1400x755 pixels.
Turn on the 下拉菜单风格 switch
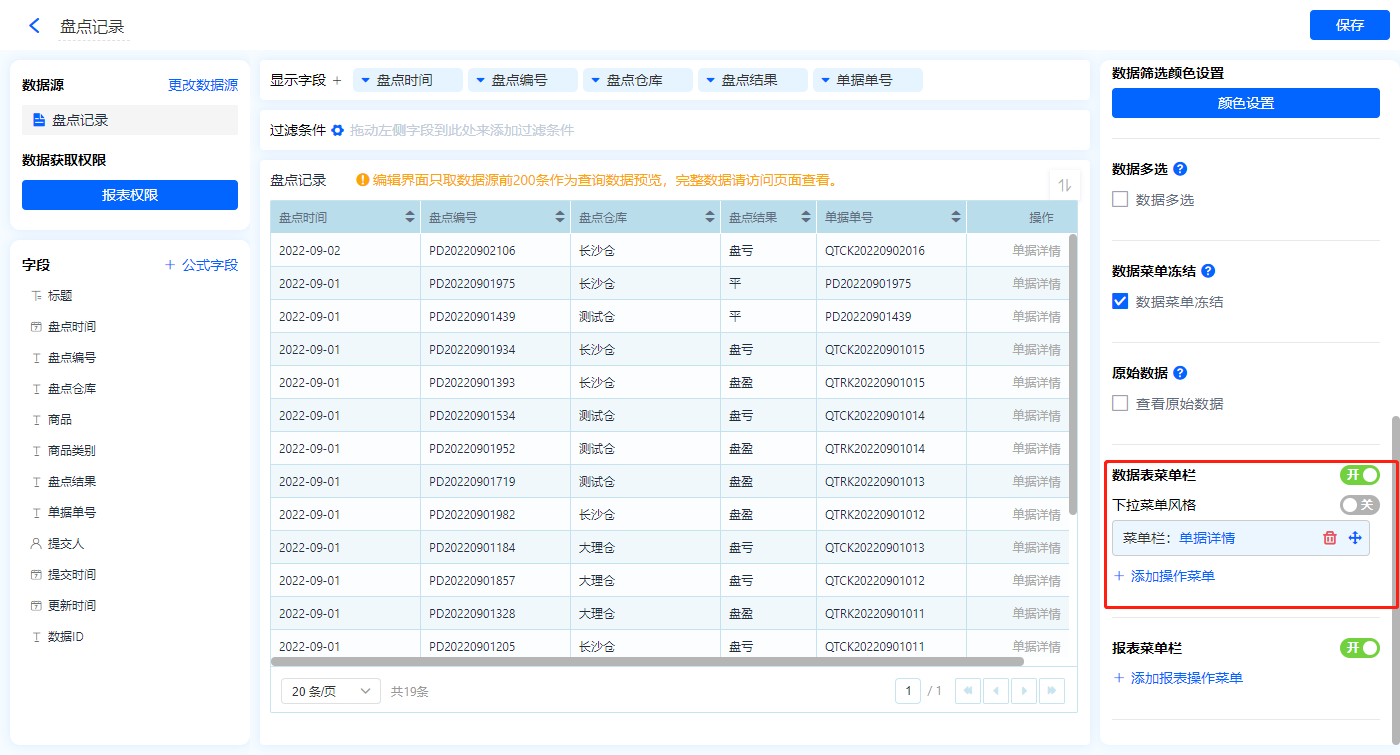click(1359, 506)
